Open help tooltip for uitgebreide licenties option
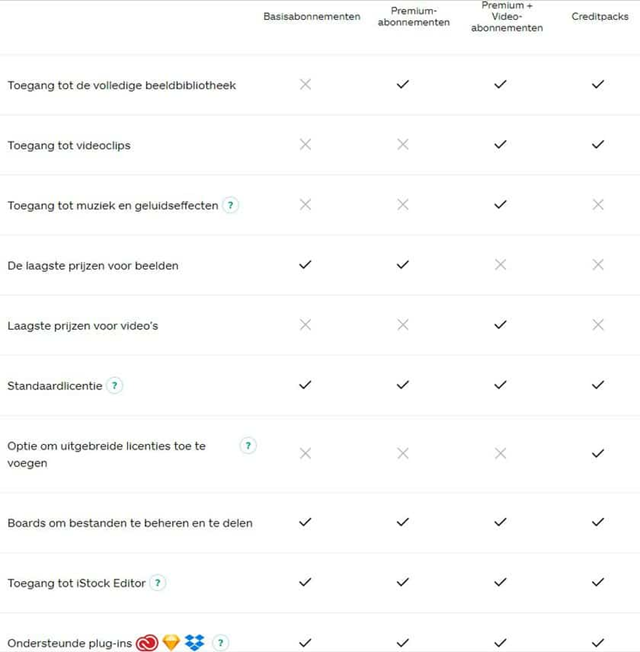The width and height of the screenshot is (640, 652). 249,446
